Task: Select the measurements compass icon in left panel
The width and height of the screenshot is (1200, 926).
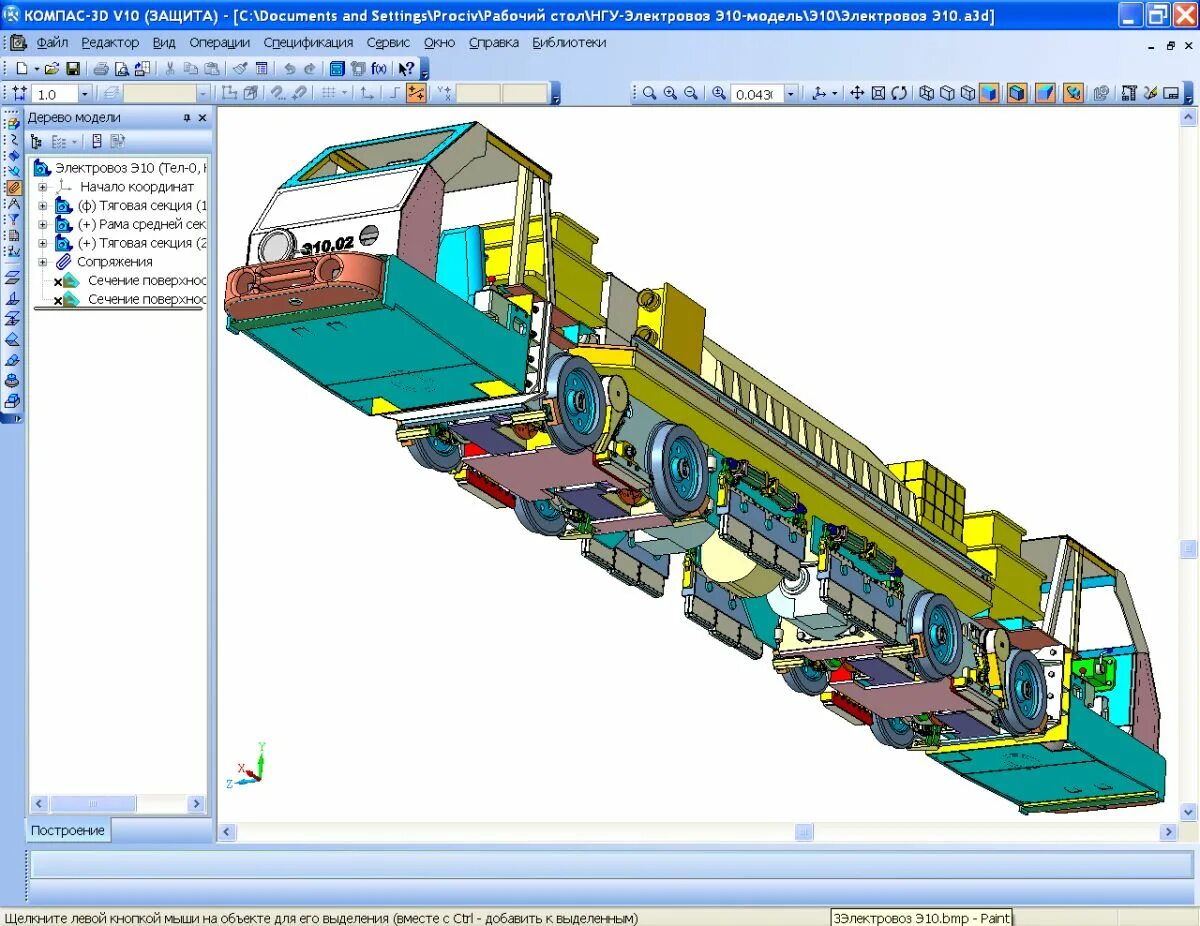Action: [13, 203]
